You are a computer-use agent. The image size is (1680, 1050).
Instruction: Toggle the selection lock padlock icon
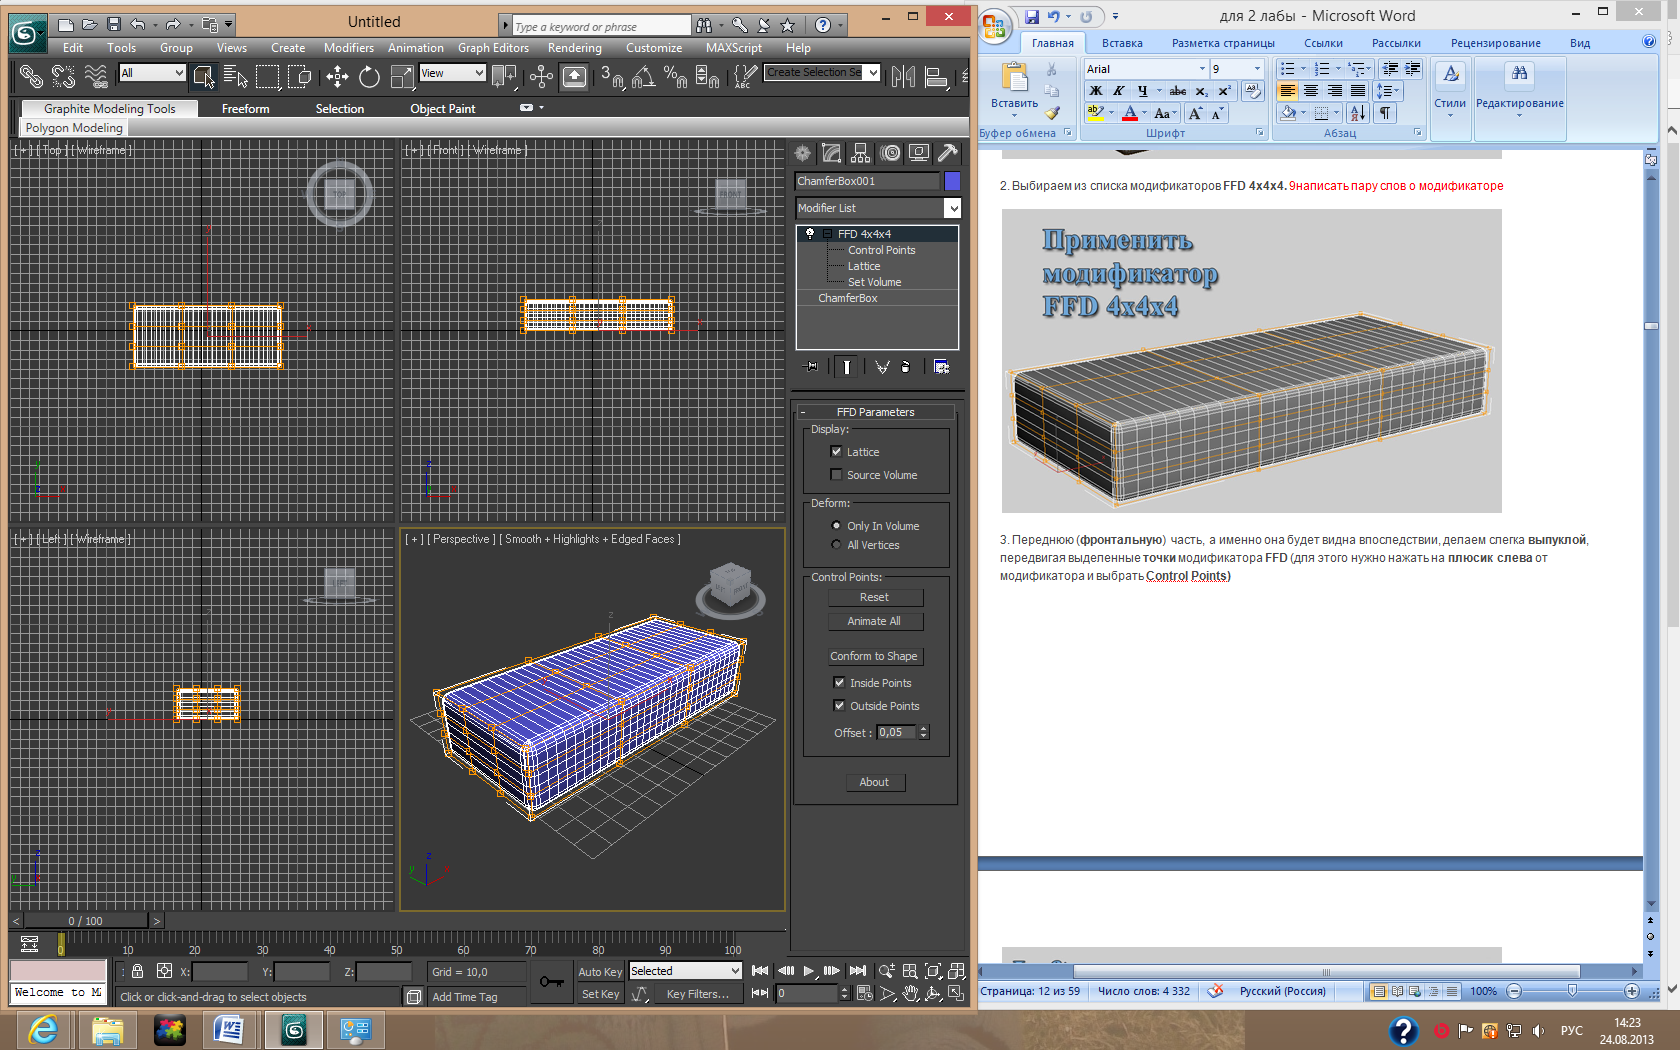[x=137, y=972]
